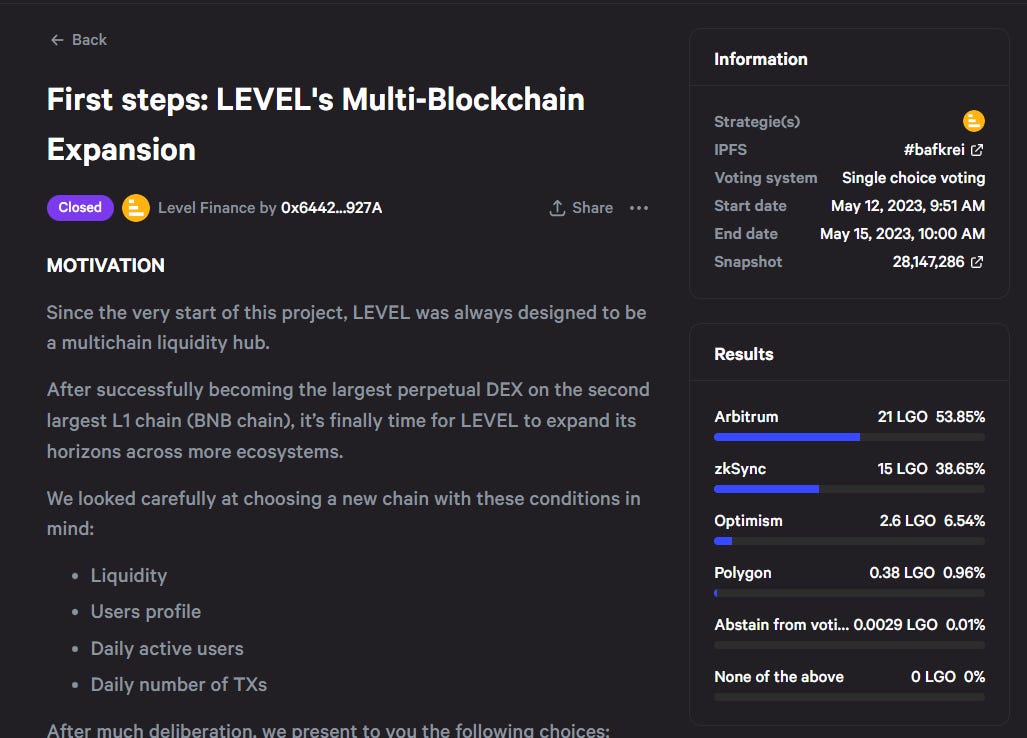Click the 'Single choice voting' value
This screenshot has height=738, width=1027.
tap(913, 178)
